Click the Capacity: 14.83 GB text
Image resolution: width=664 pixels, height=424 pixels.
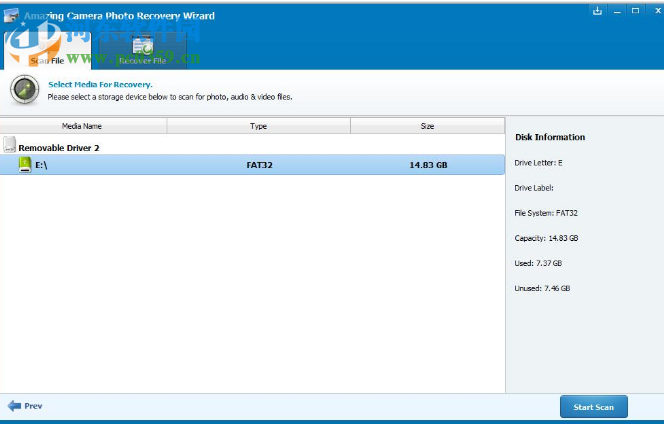coord(546,238)
